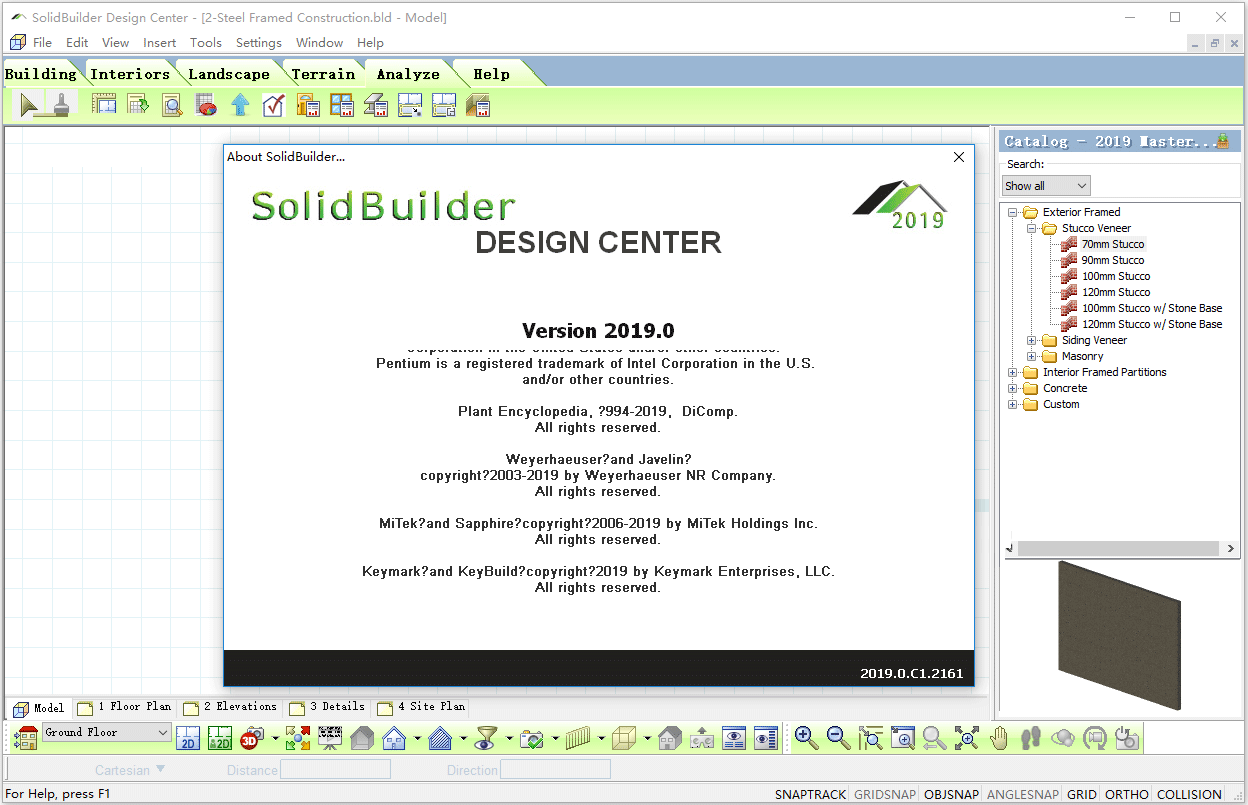Click the zoom out magnifier

838,738
